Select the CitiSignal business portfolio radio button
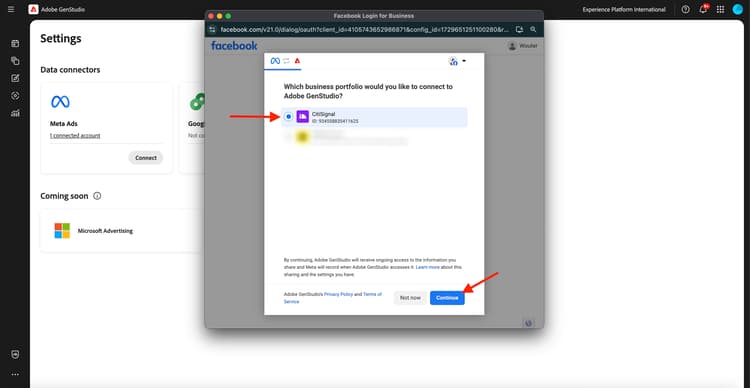 (x=288, y=117)
